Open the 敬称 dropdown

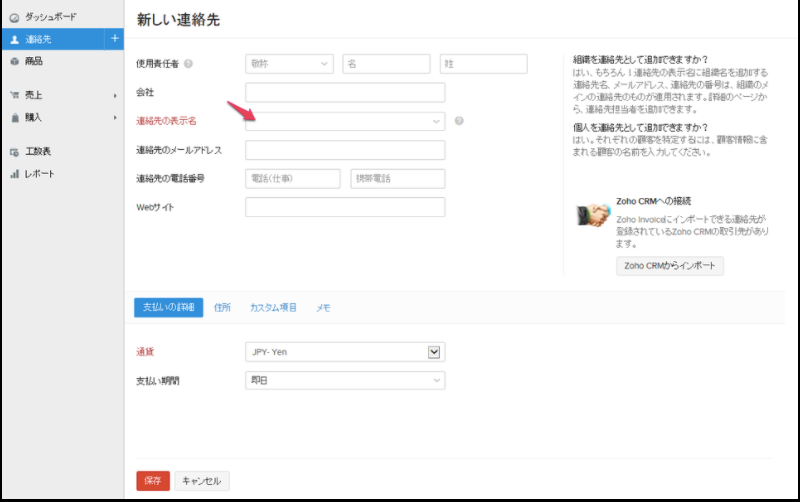click(x=288, y=64)
